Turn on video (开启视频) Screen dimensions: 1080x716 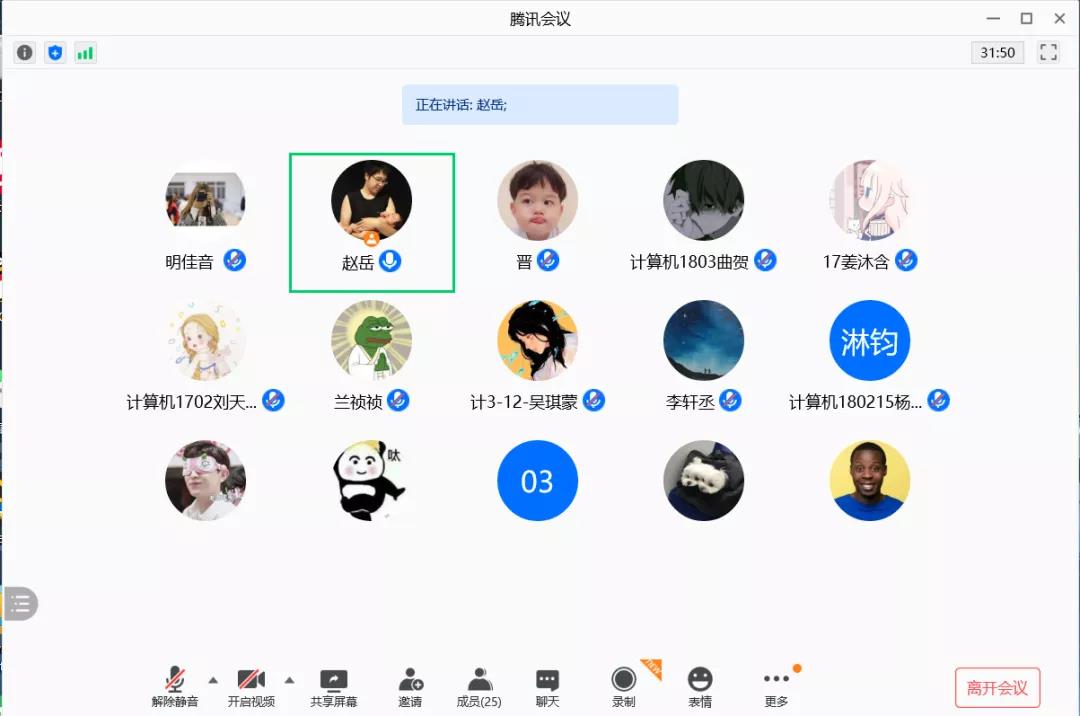pyautogui.click(x=251, y=685)
